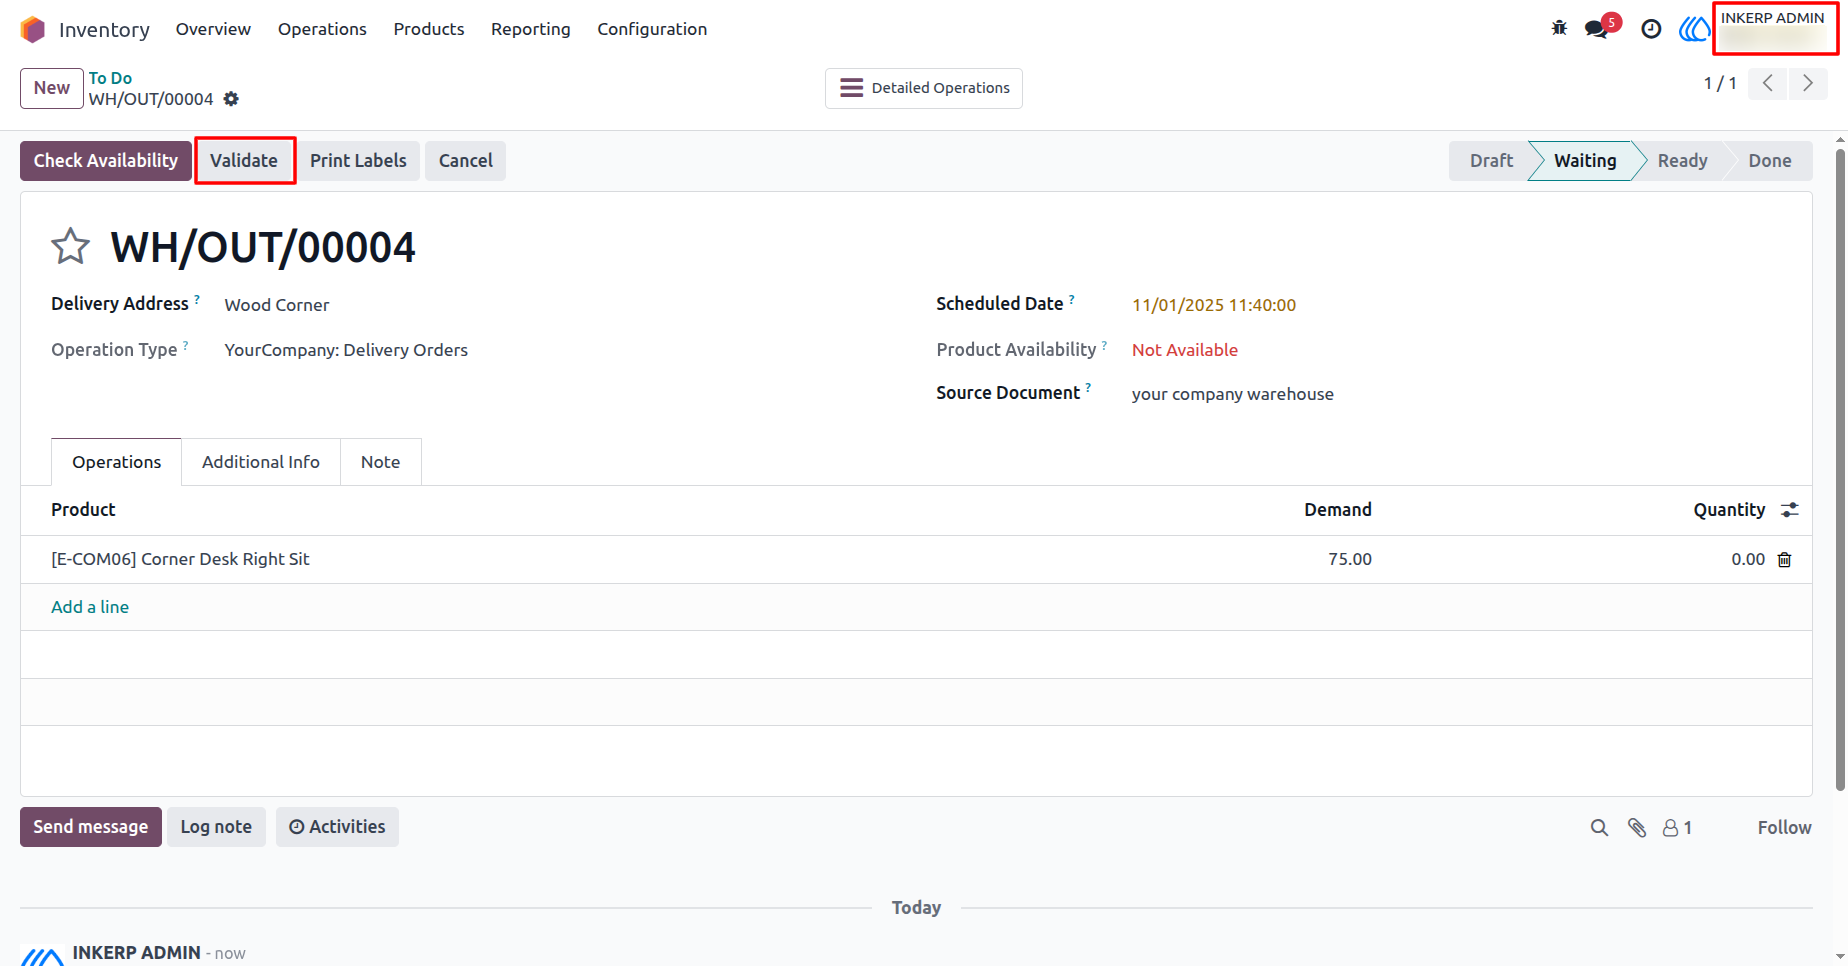This screenshot has height=966, width=1848.
Task: Show Delivery Address help tooltip mark
Action: coord(197,298)
